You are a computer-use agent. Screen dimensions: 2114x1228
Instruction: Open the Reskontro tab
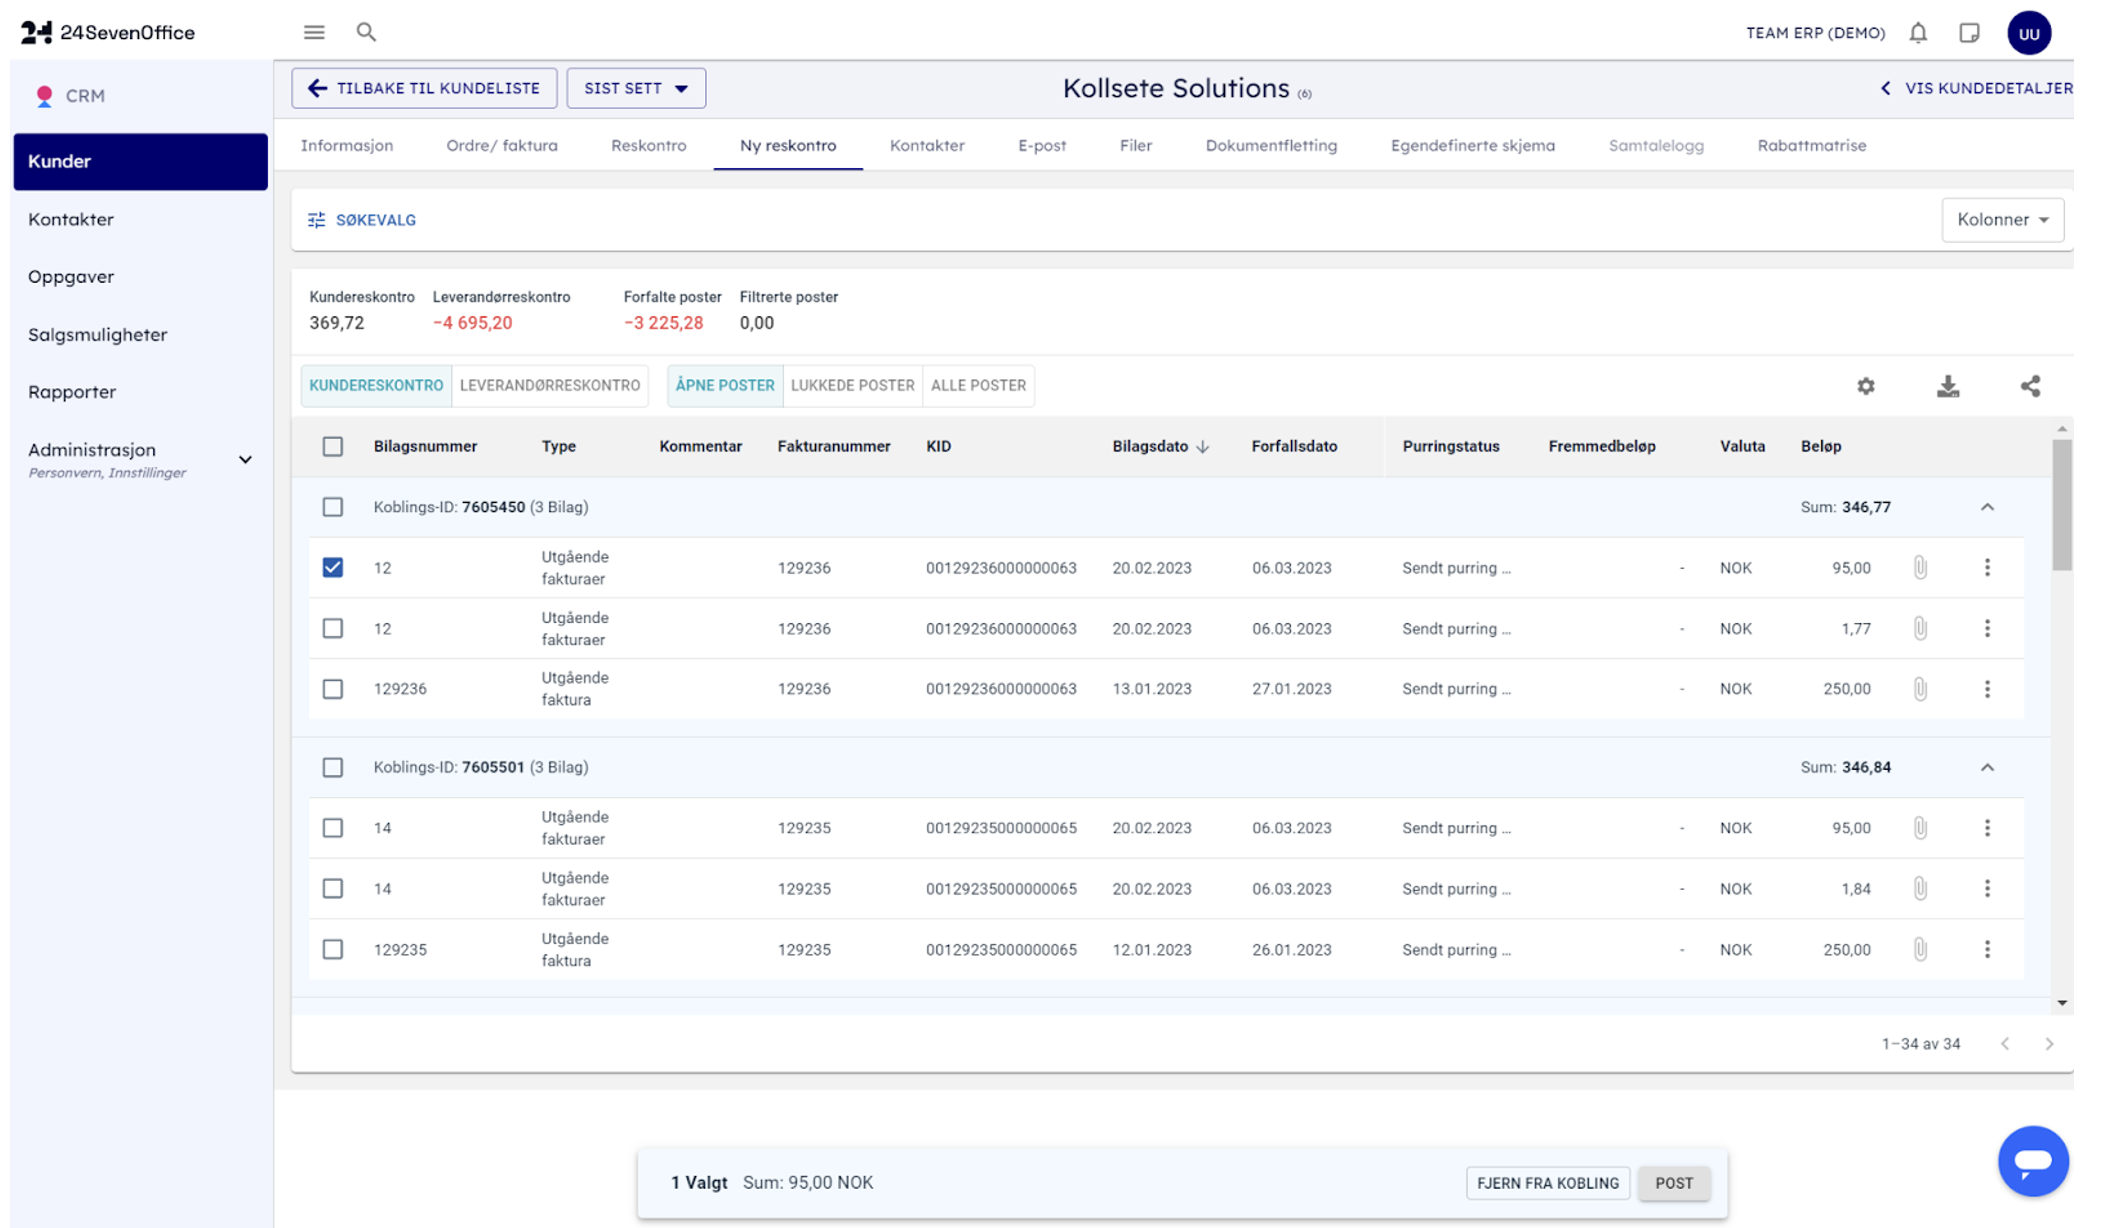(649, 145)
